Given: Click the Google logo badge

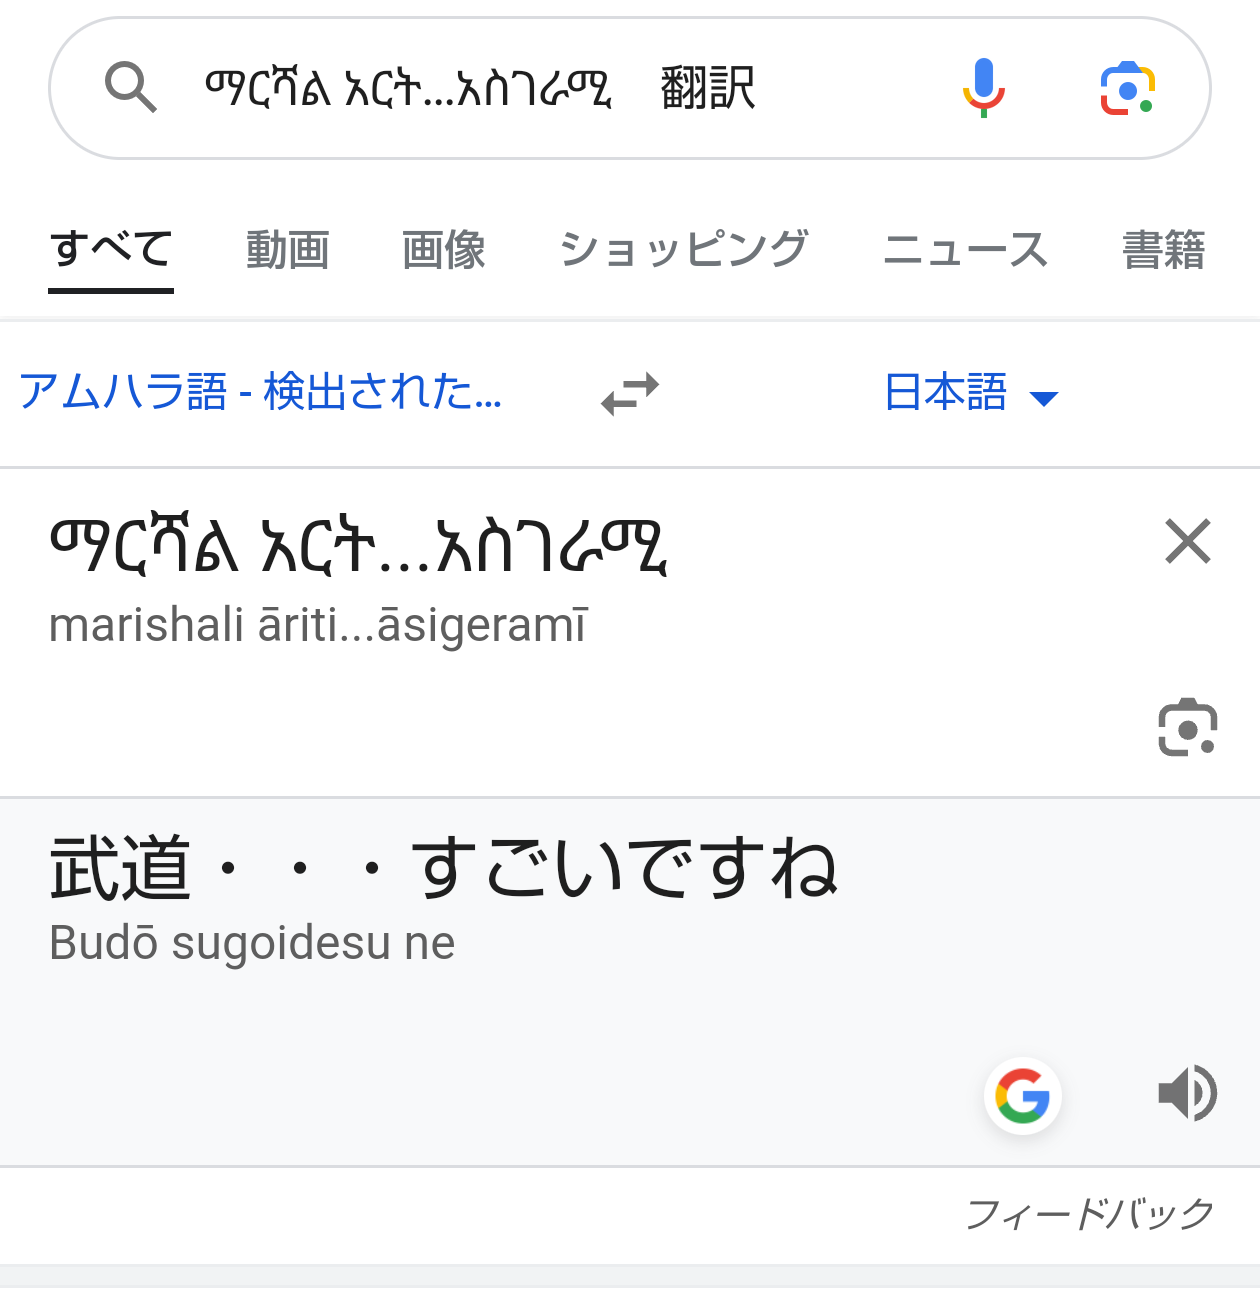Looking at the screenshot, I should click(1023, 1095).
